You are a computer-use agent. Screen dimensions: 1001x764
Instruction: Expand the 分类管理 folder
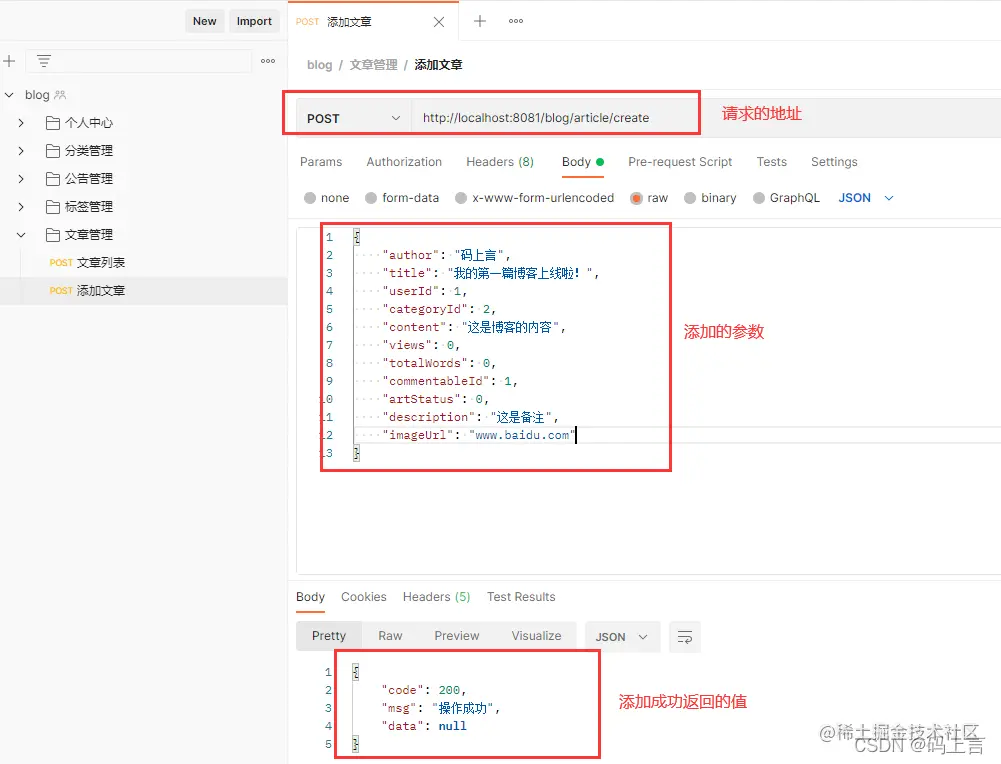click(x=21, y=151)
